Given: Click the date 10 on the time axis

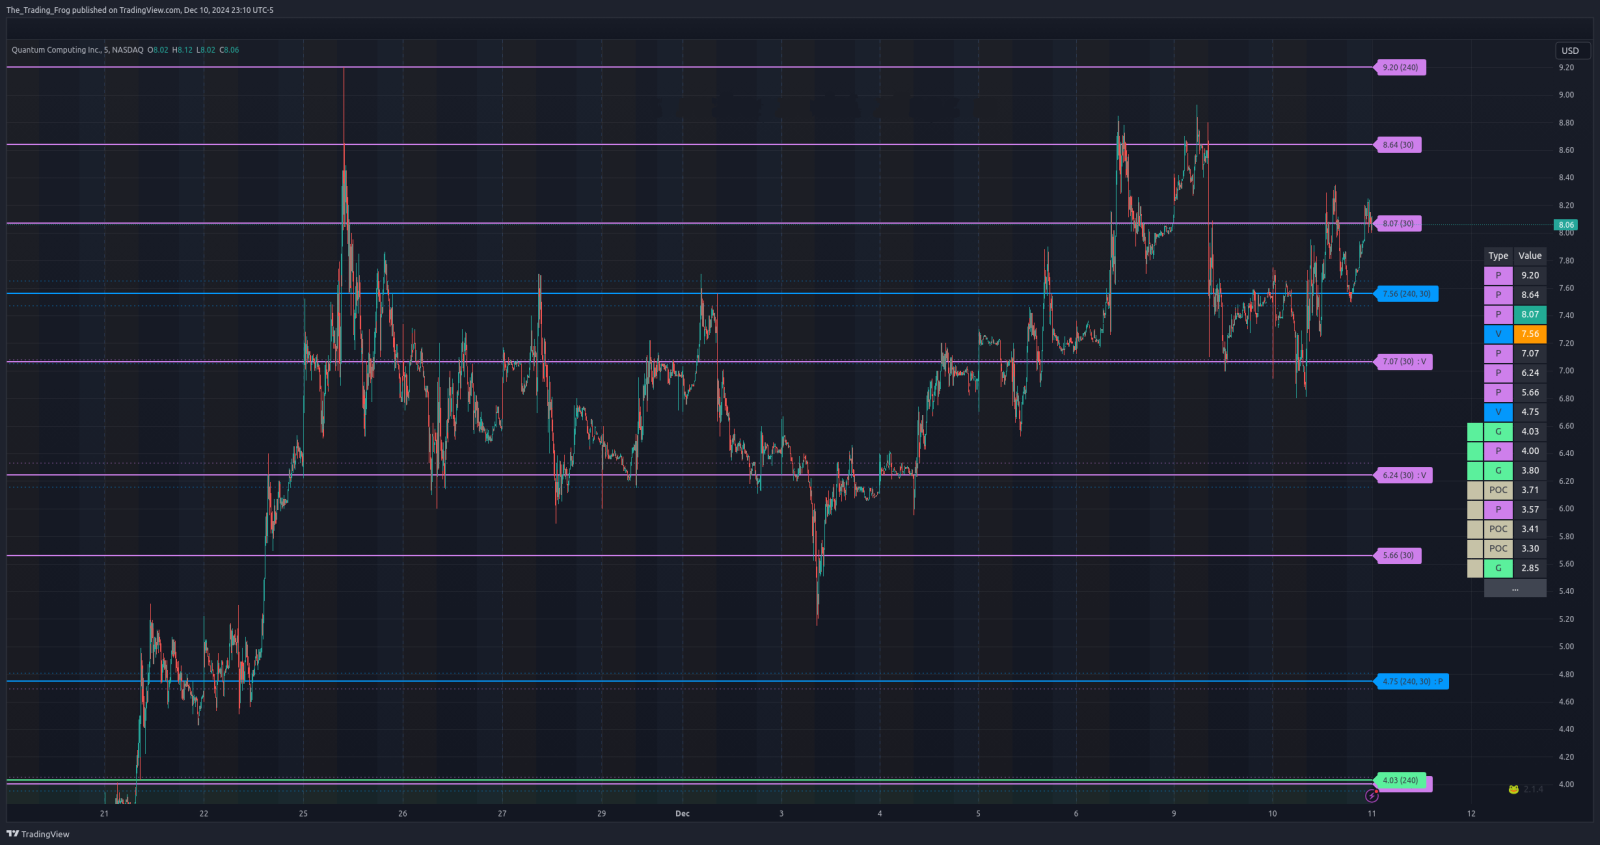Looking at the screenshot, I should pyautogui.click(x=1272, y=814).
